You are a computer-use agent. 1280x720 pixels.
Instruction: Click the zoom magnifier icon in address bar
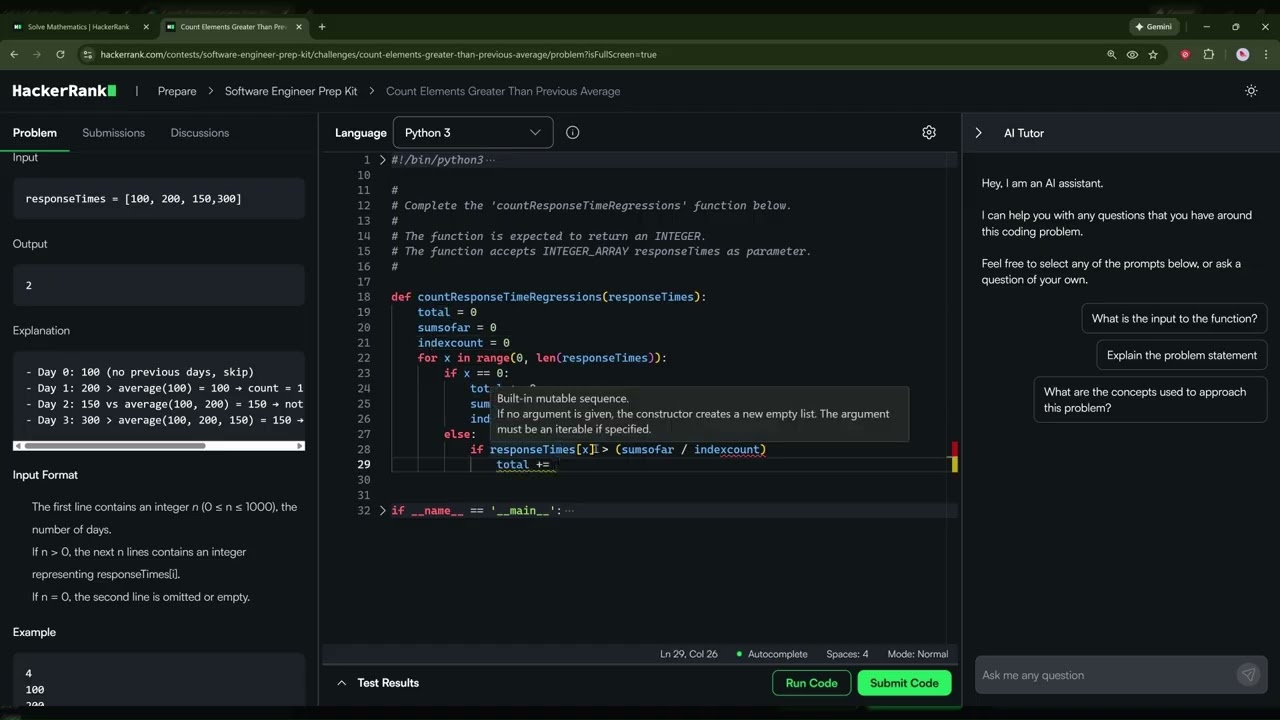(x=1111, y=55)
